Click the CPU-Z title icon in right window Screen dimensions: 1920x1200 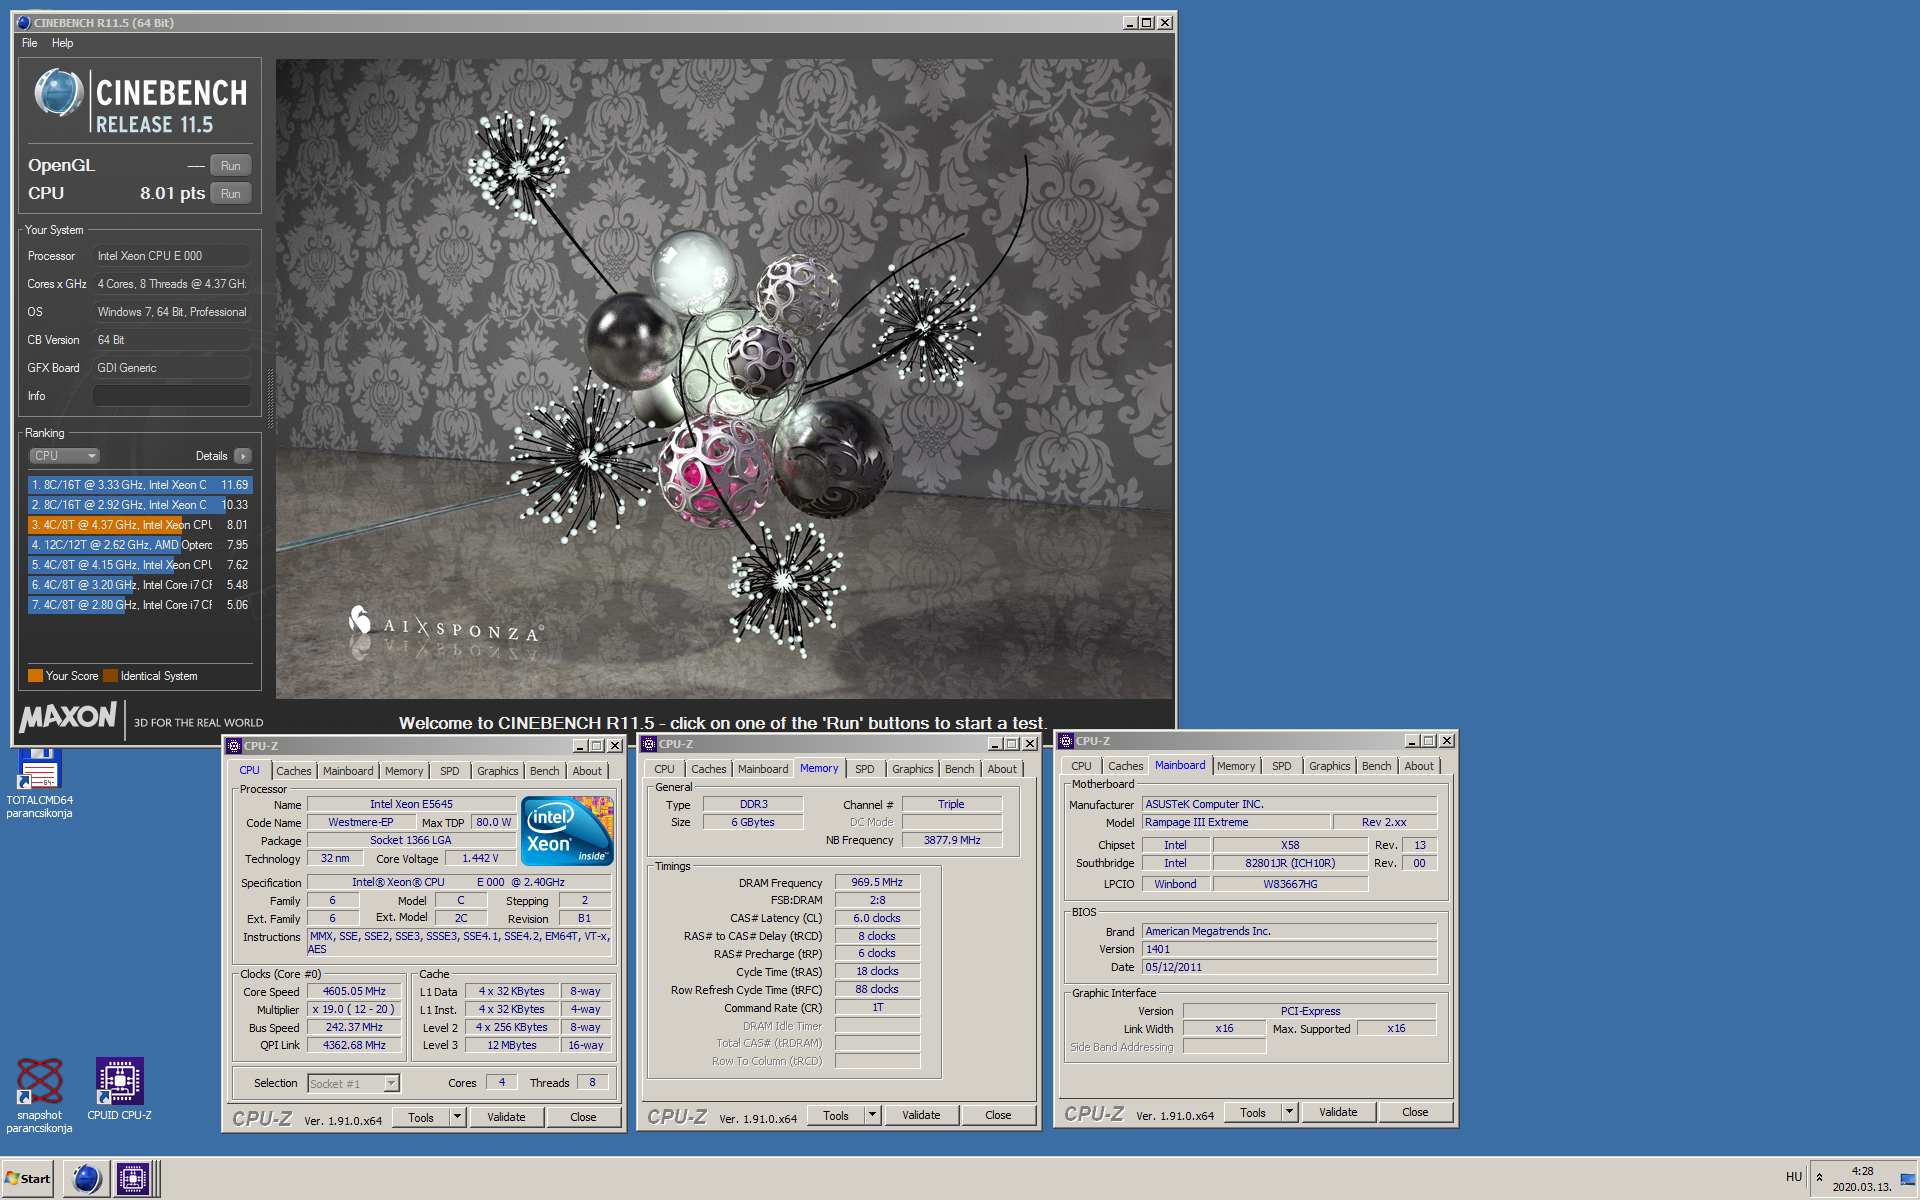click(1066, 741)
